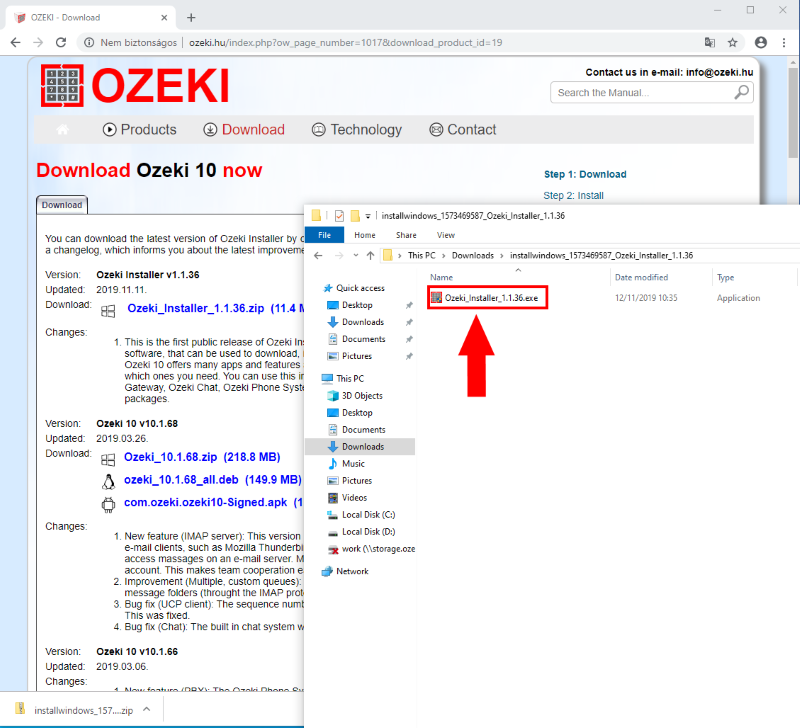This screenshot has width=800, height=728.
Task: Open a new browser tab
Action: click(191, 17)
